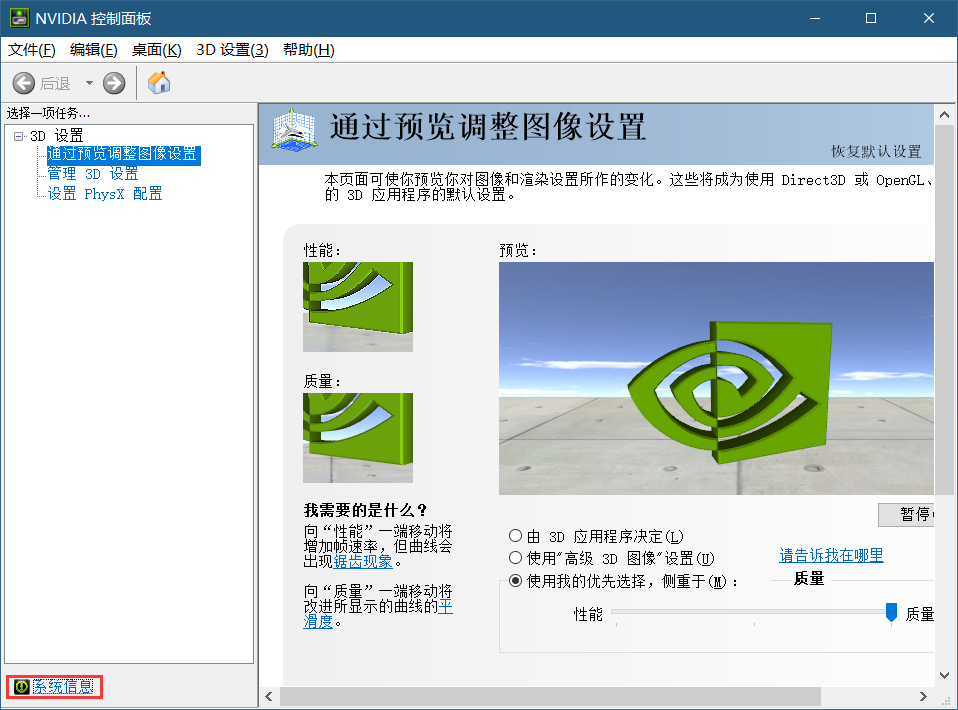Click the 选择一项任务... label

tap(48, 113)
